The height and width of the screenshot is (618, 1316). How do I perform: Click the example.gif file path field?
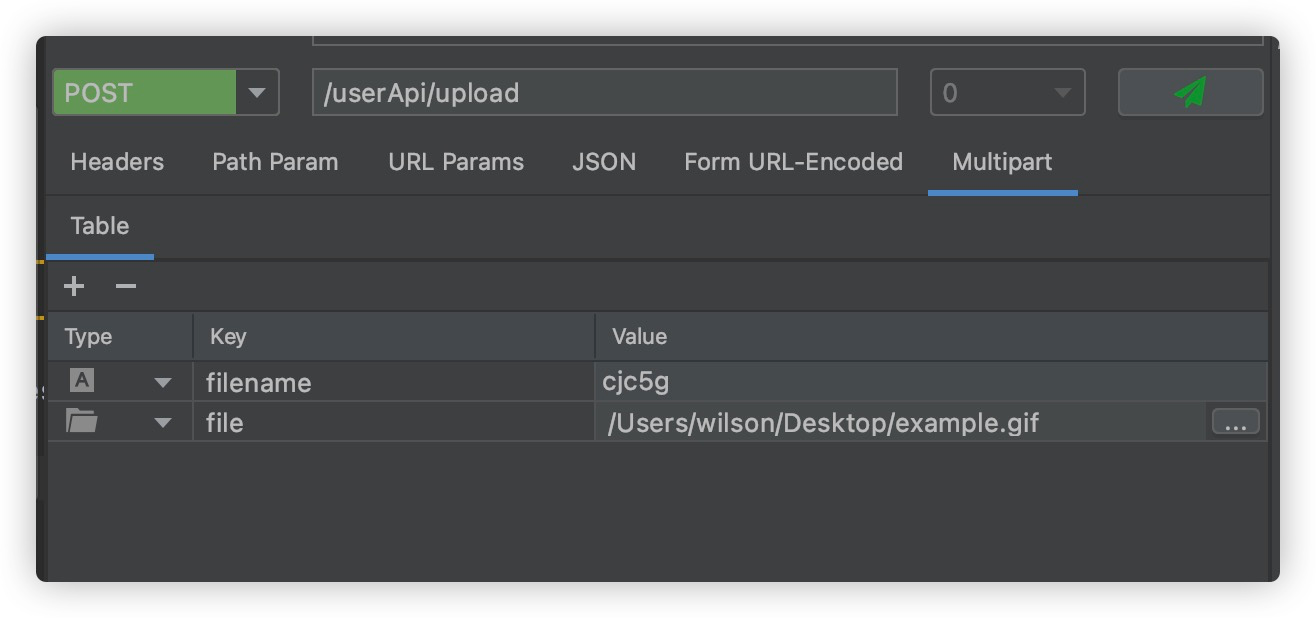coord(900,423)
